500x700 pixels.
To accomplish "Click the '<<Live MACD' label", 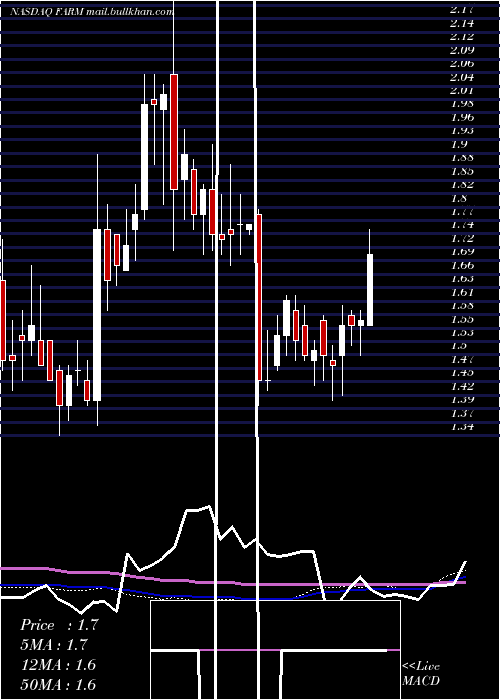I will click(x=421, y=673).
